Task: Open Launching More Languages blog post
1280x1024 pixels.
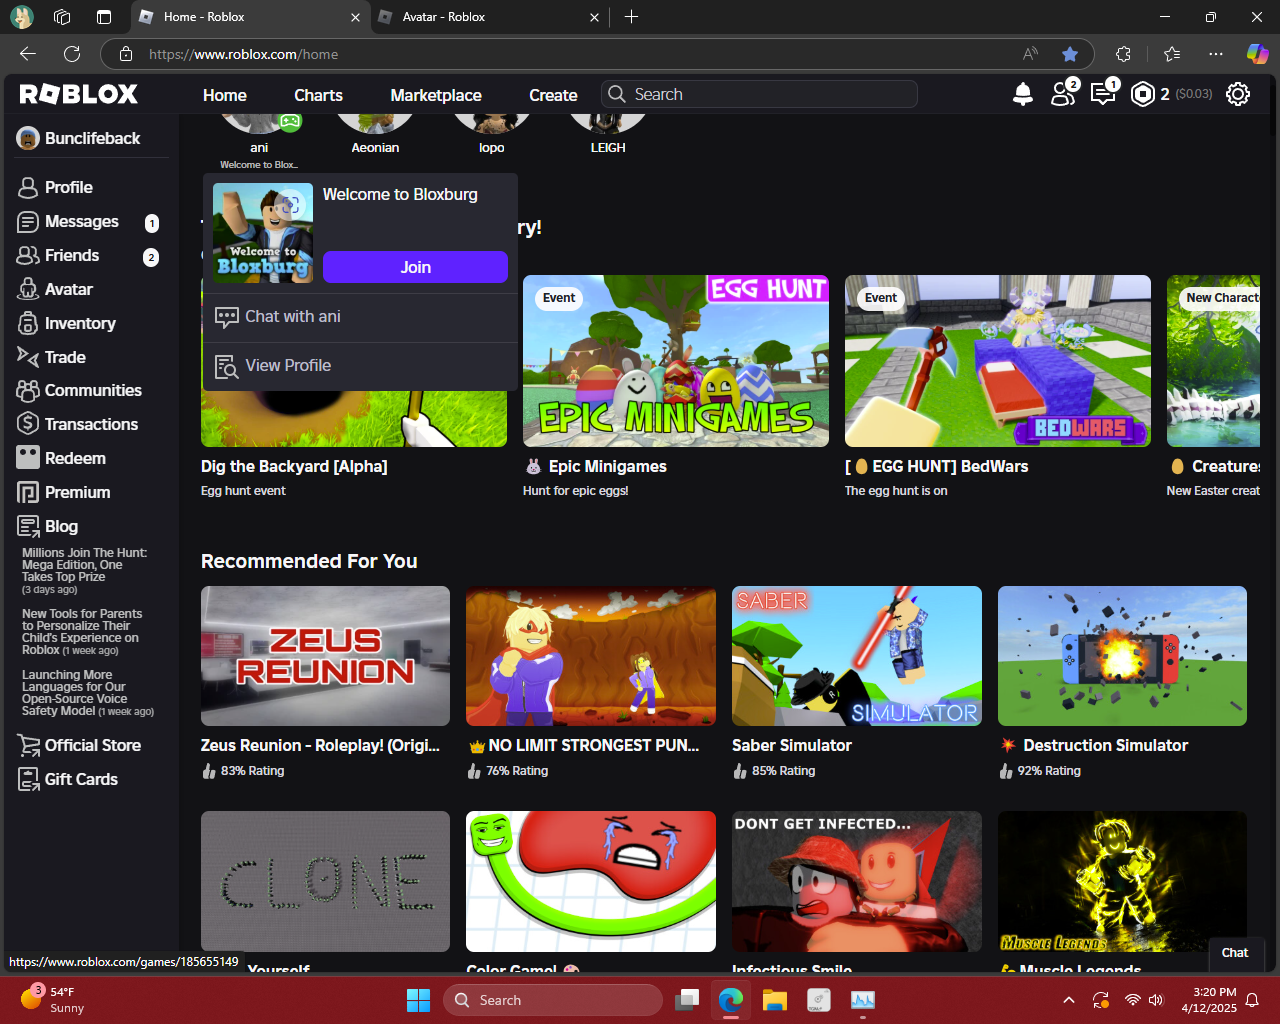Action: pos(88,693)
